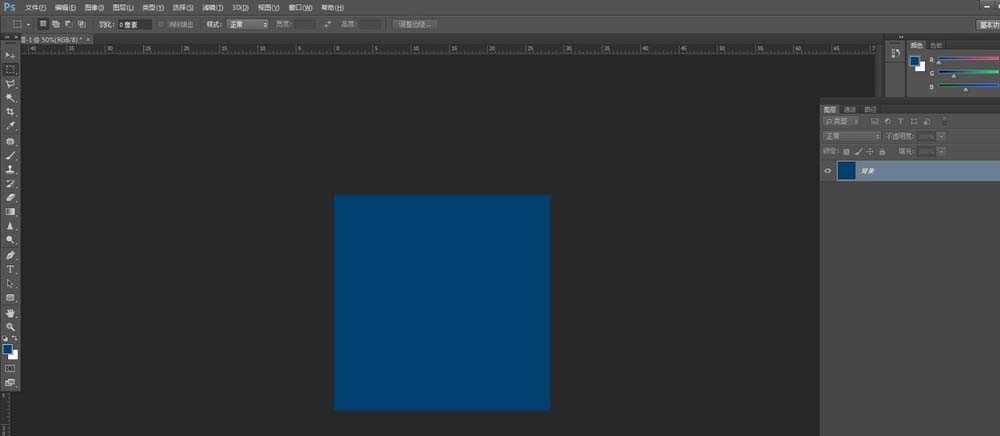Choose the Eraser tool

pos(11,198)
